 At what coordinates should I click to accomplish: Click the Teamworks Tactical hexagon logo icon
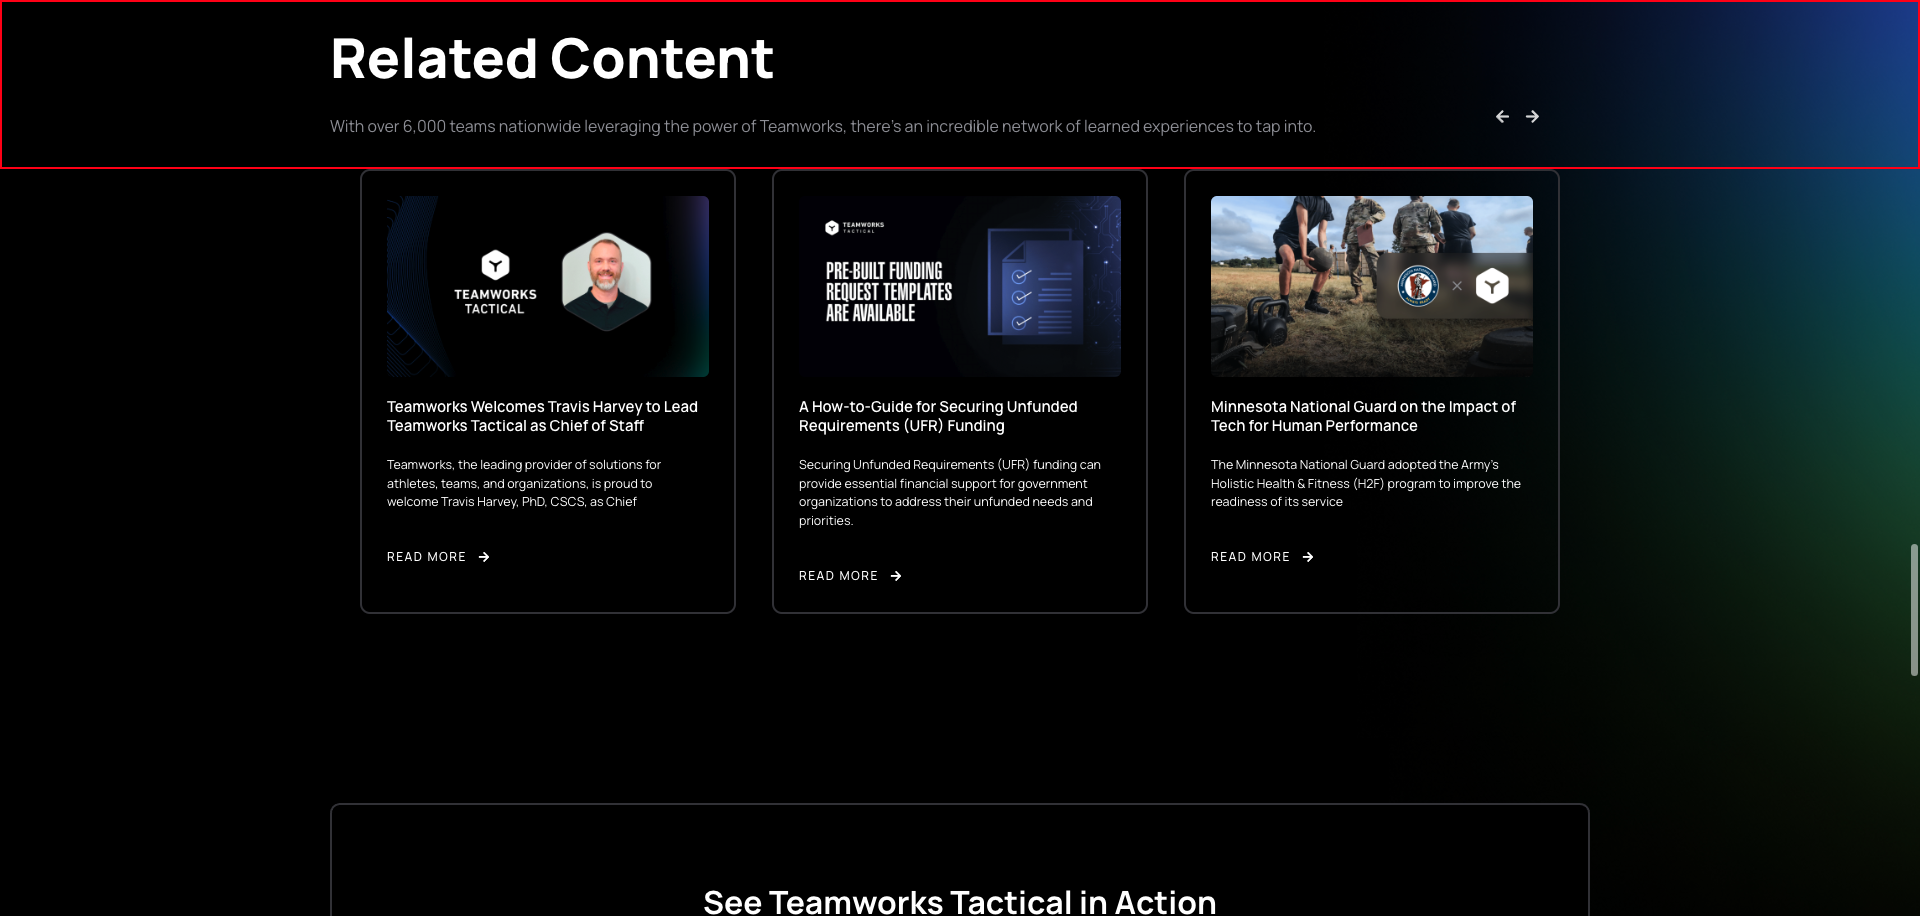click(494, 266)
